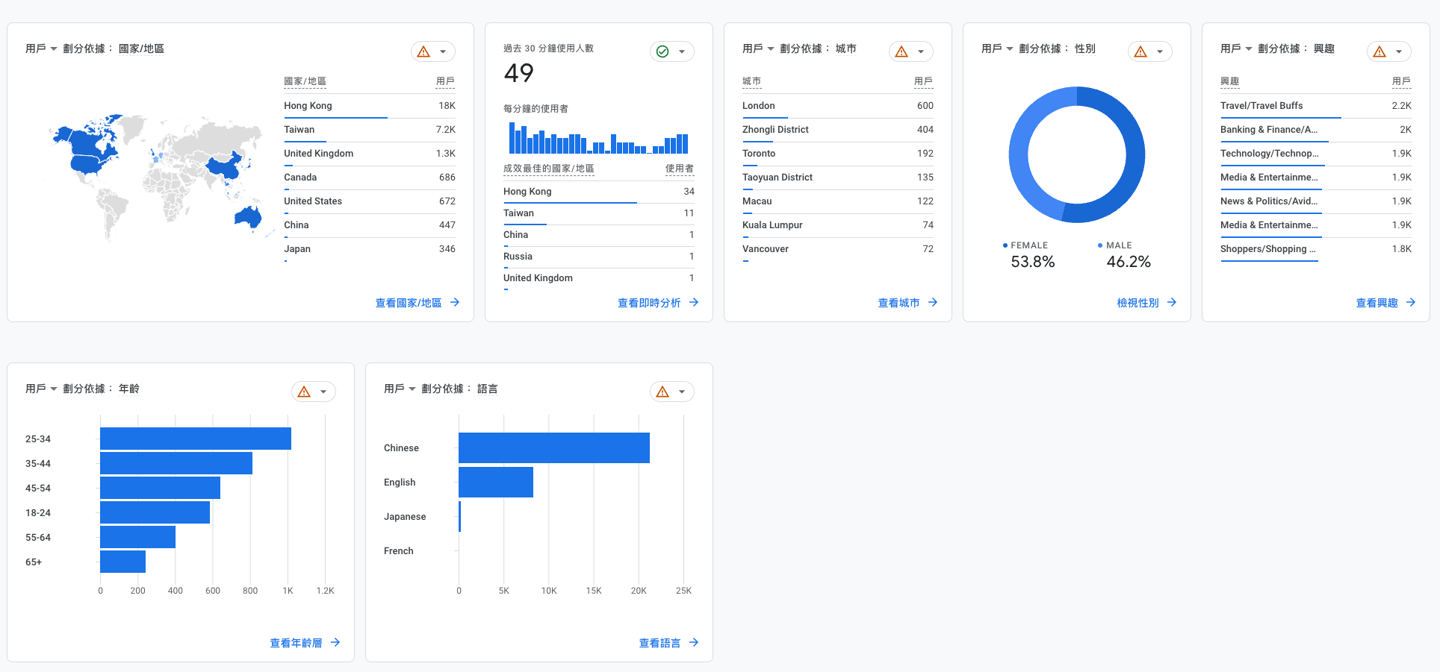Open 用戶 metric dropdown on city card
This screenshot has width=1440, height=672.
click(758, 49)
